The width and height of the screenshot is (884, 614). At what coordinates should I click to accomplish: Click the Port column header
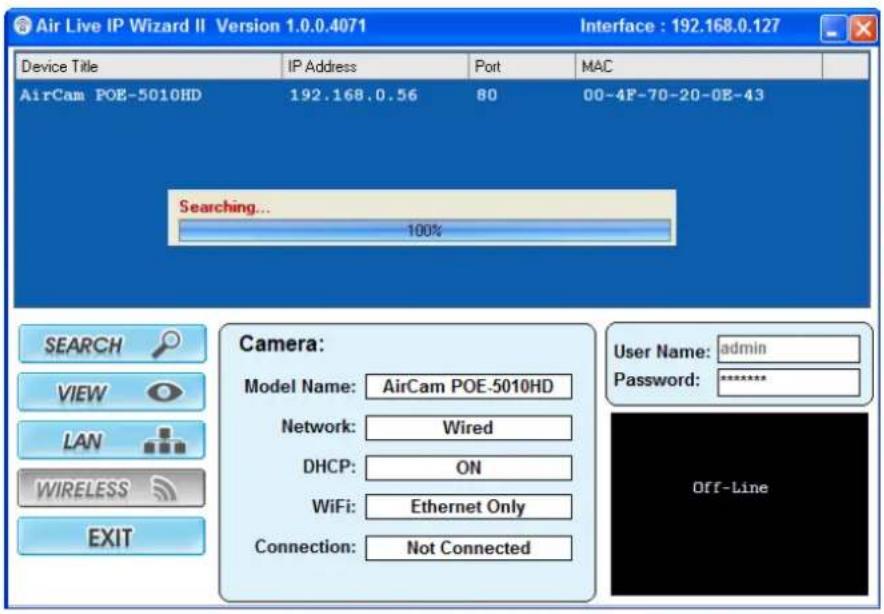pos(522,67)
